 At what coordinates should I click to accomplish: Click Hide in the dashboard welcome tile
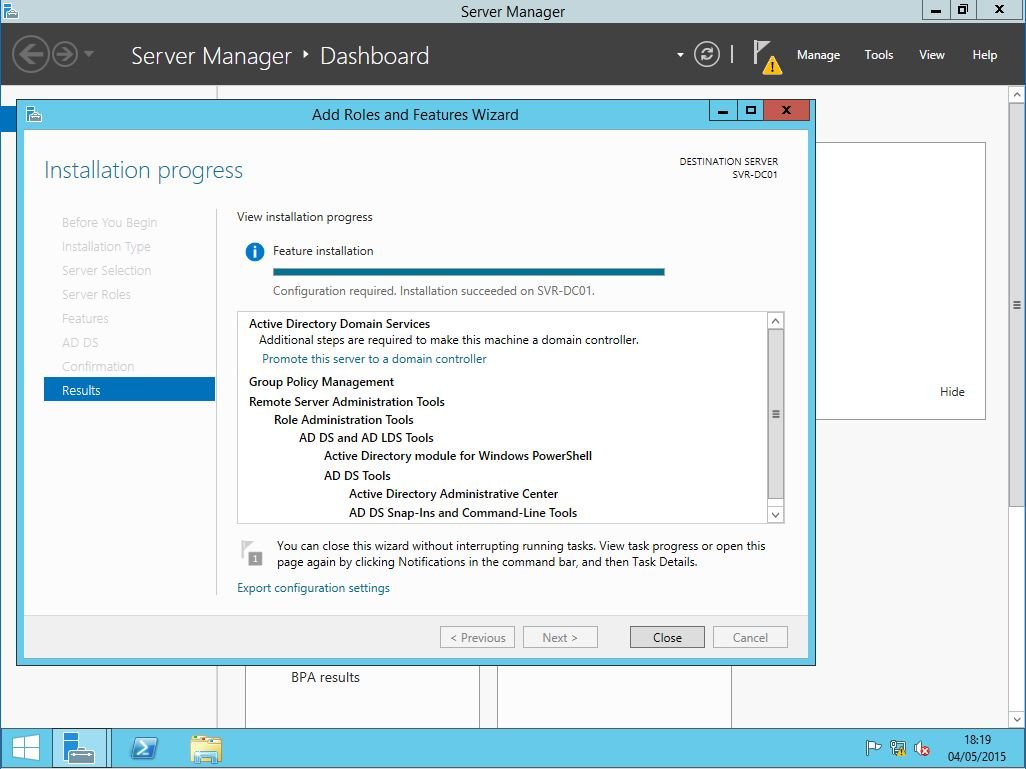[952, 392]
